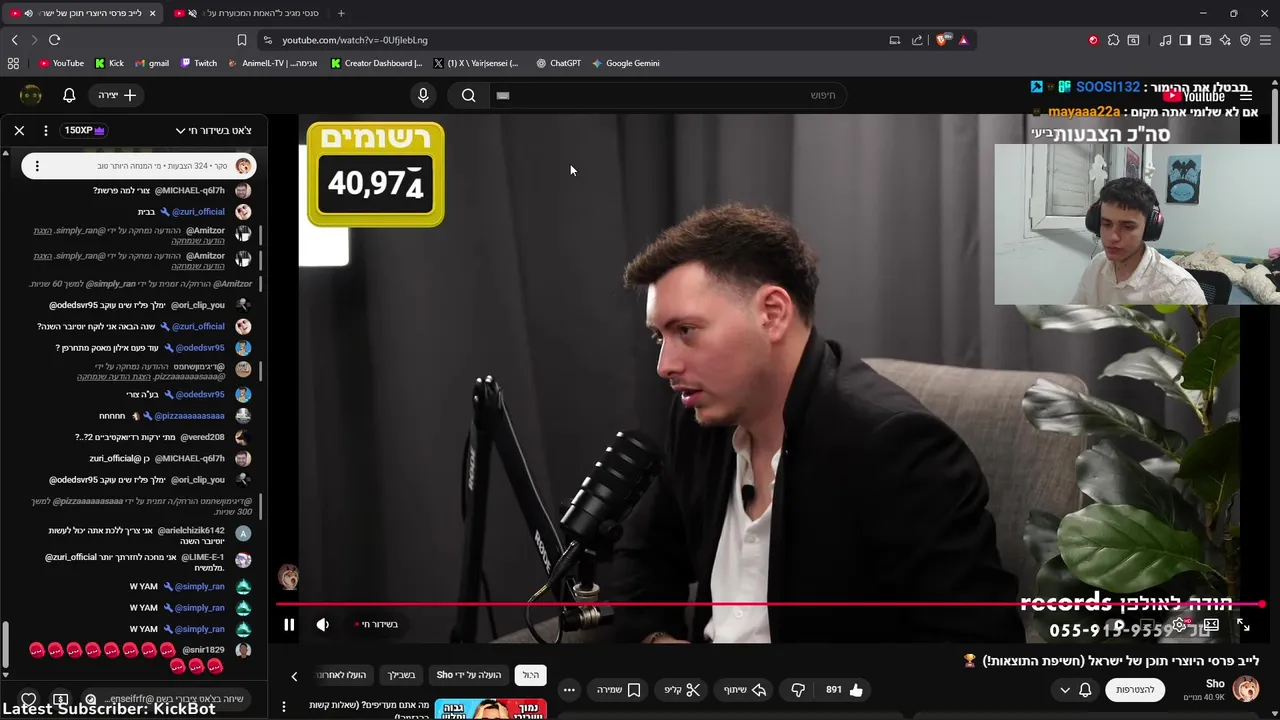Reload the page in the browser
The height and width of the screenshot is (720, 1280).
(x=54, y=40)
